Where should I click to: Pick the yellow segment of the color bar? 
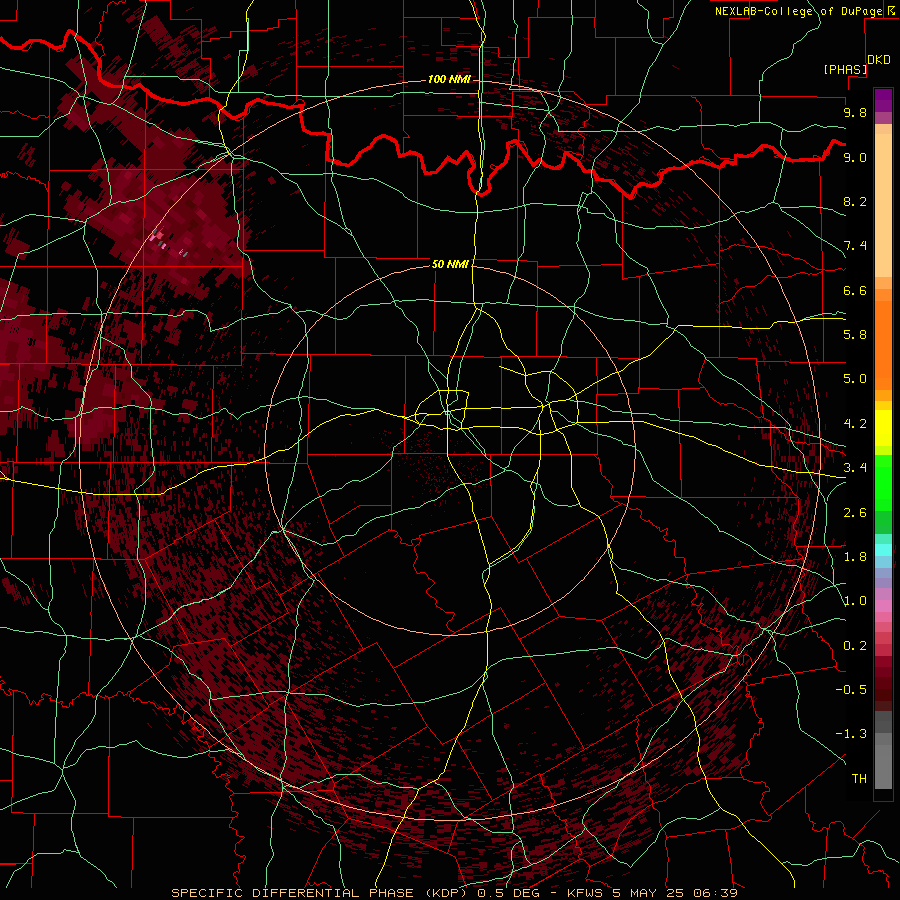click(x=883, y=428)
